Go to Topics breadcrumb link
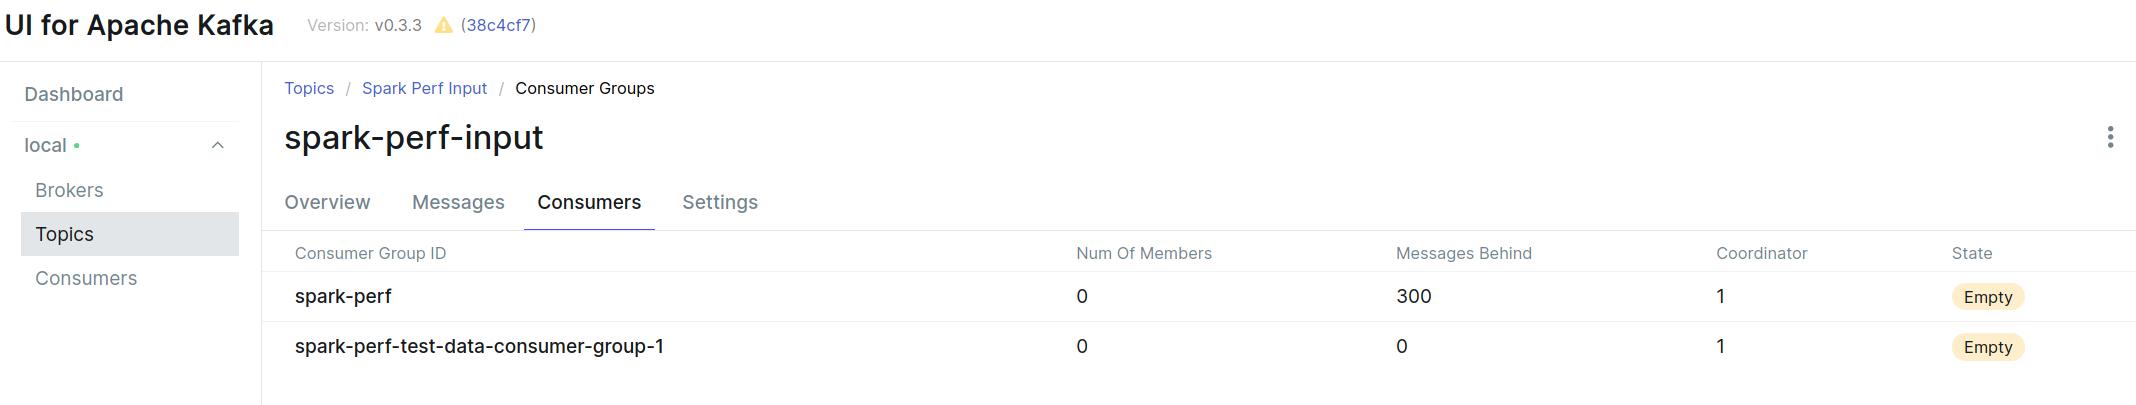Screen dimensions: 2136x405 click(x=309, y=88)
